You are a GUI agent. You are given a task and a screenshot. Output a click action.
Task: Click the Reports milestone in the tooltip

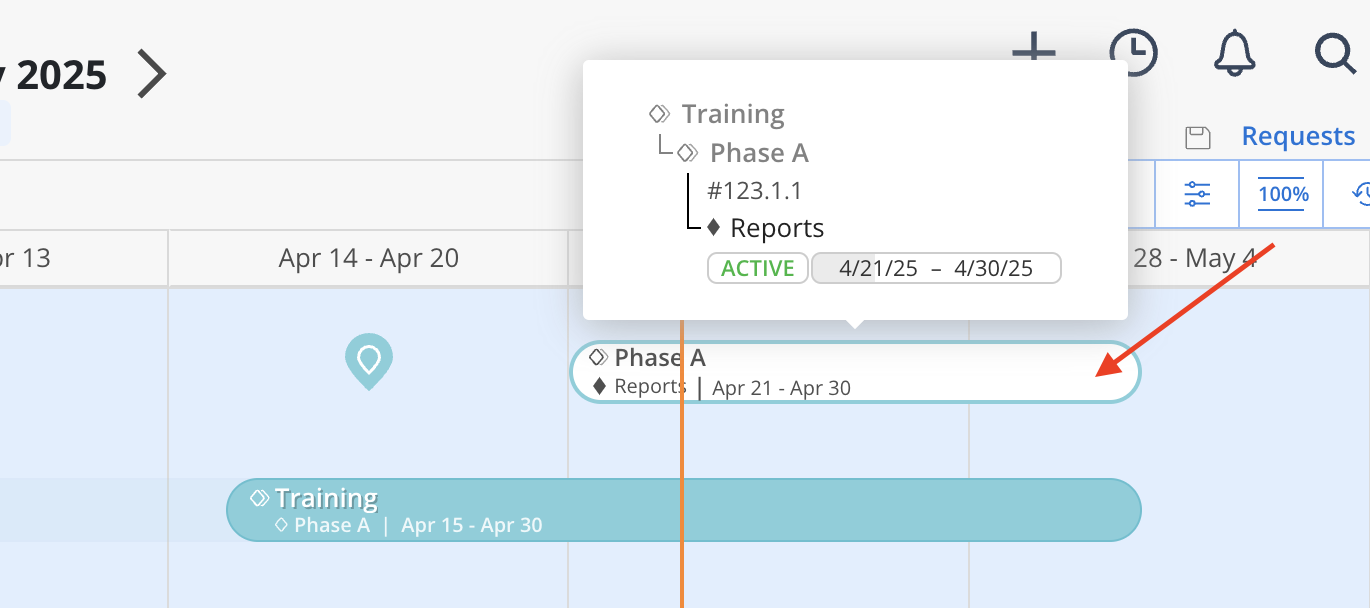coord(776,228)
